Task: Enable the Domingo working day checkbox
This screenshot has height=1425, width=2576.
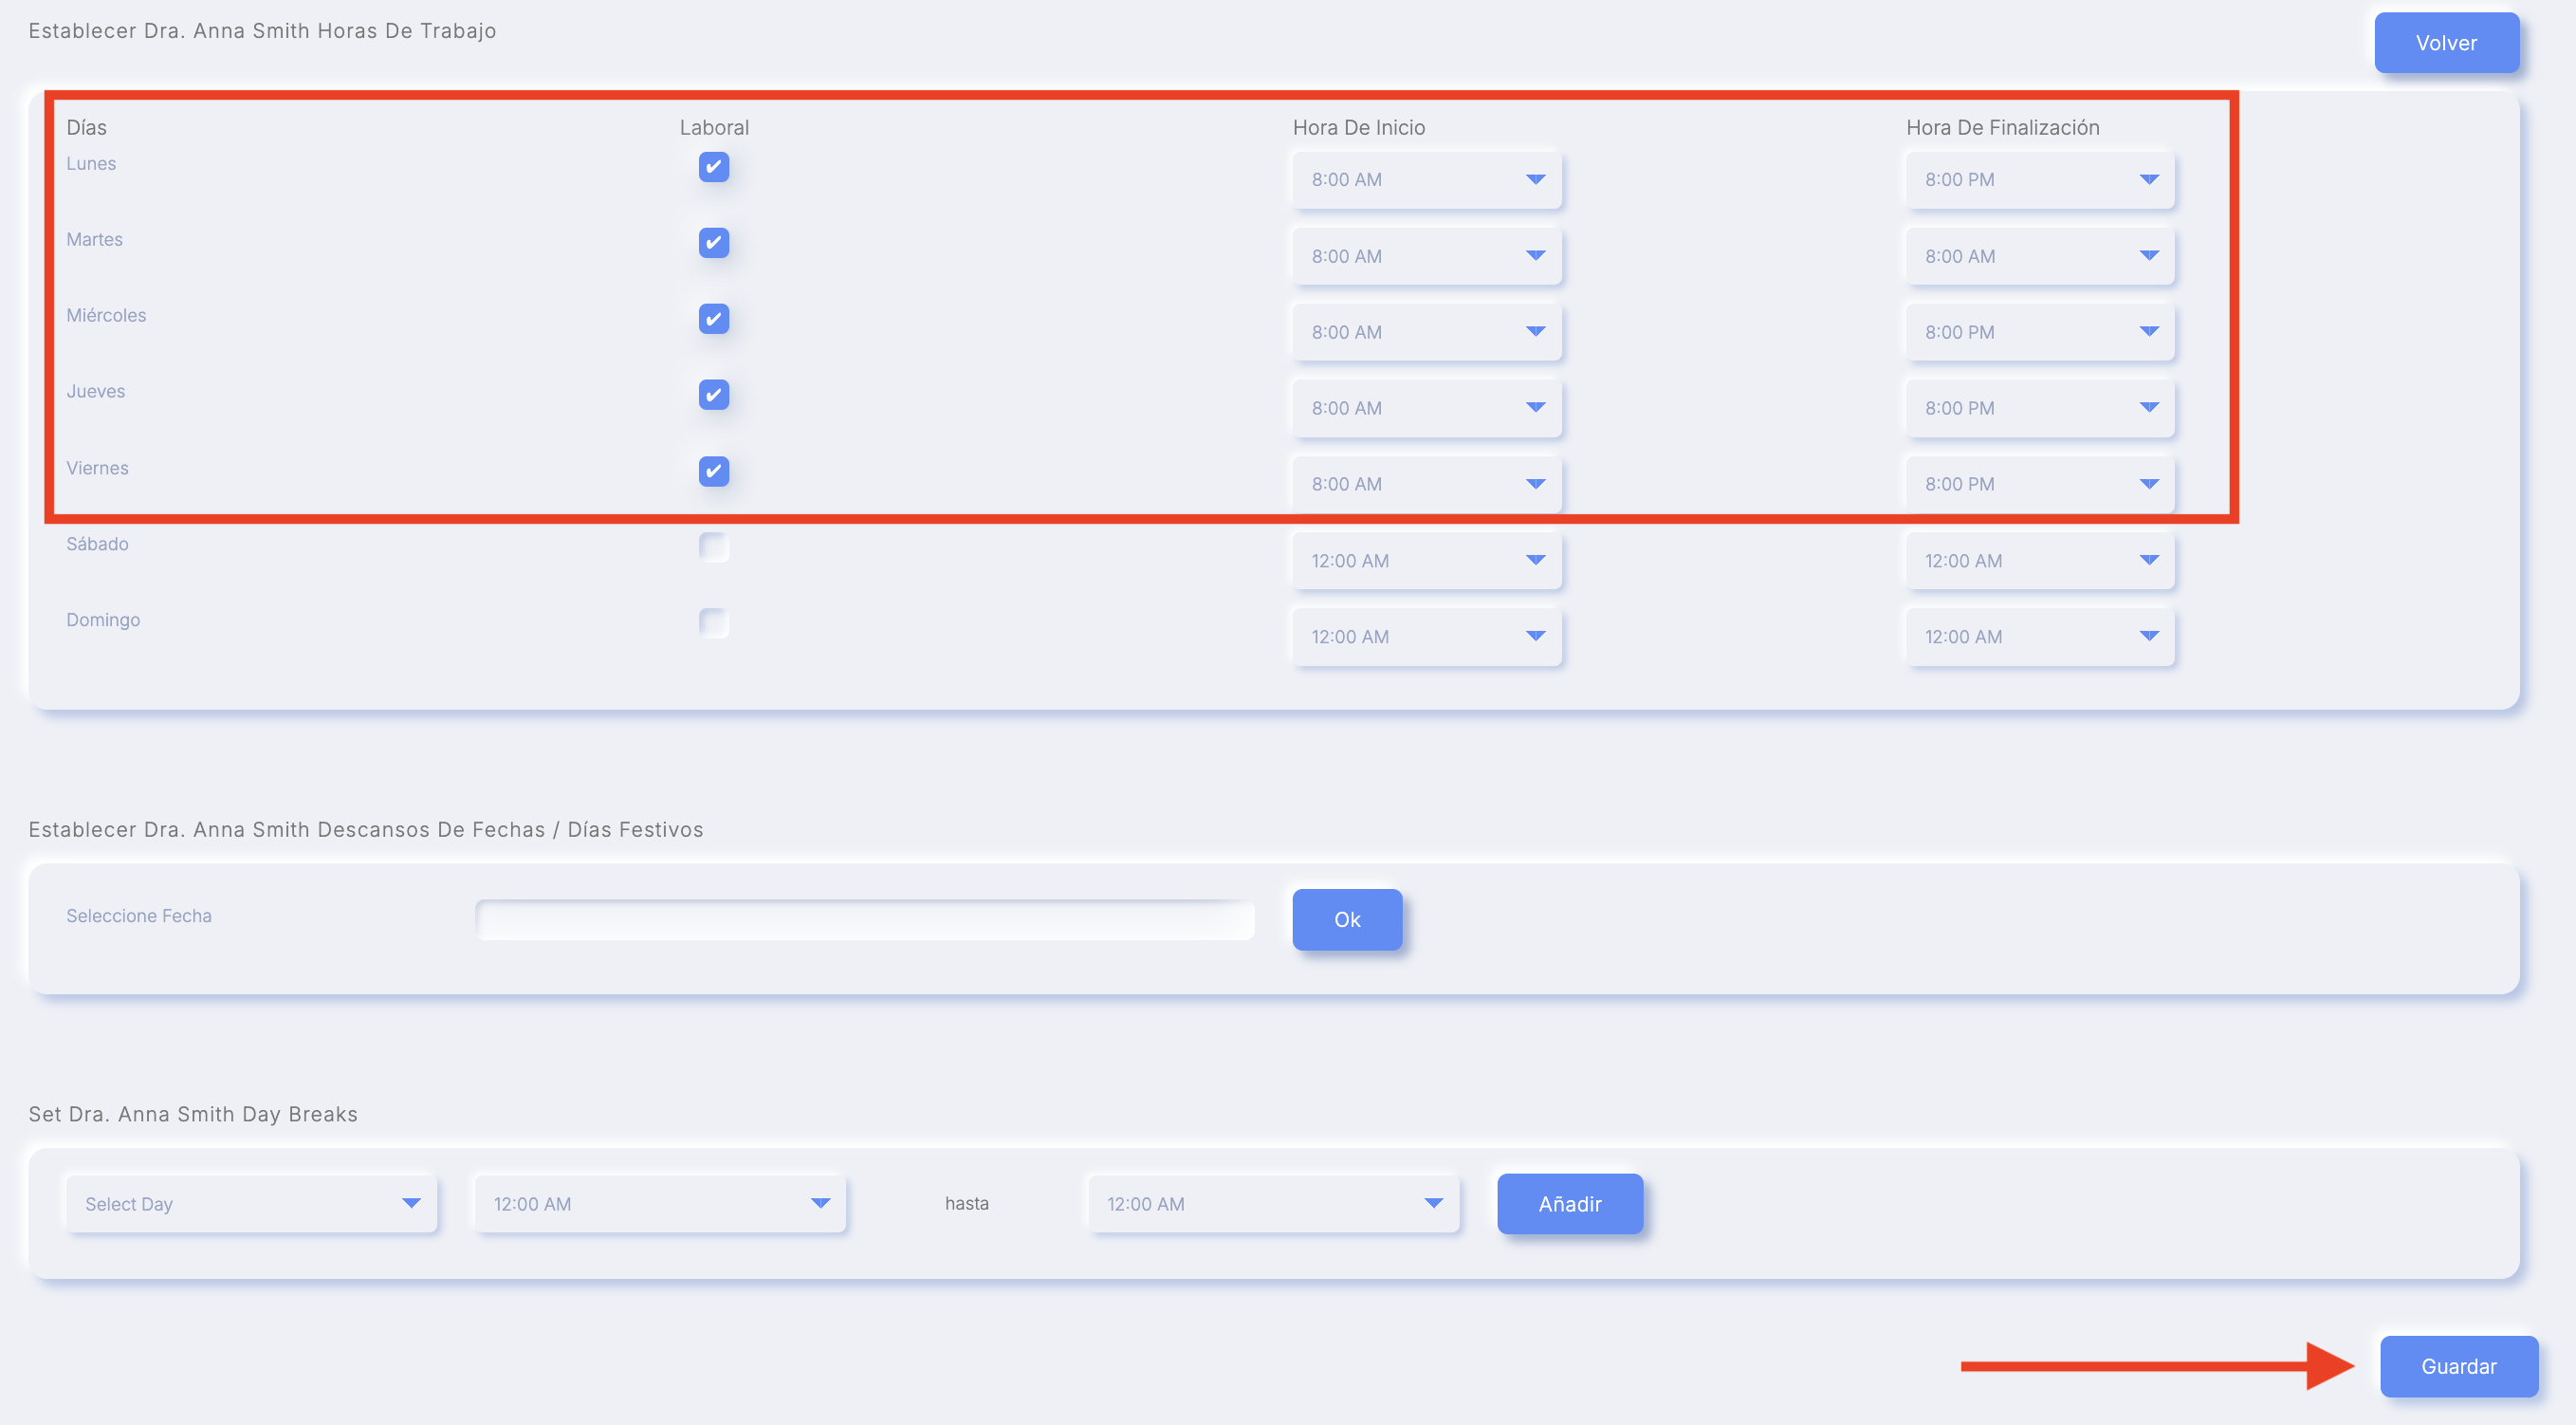Action: point(714,623)
